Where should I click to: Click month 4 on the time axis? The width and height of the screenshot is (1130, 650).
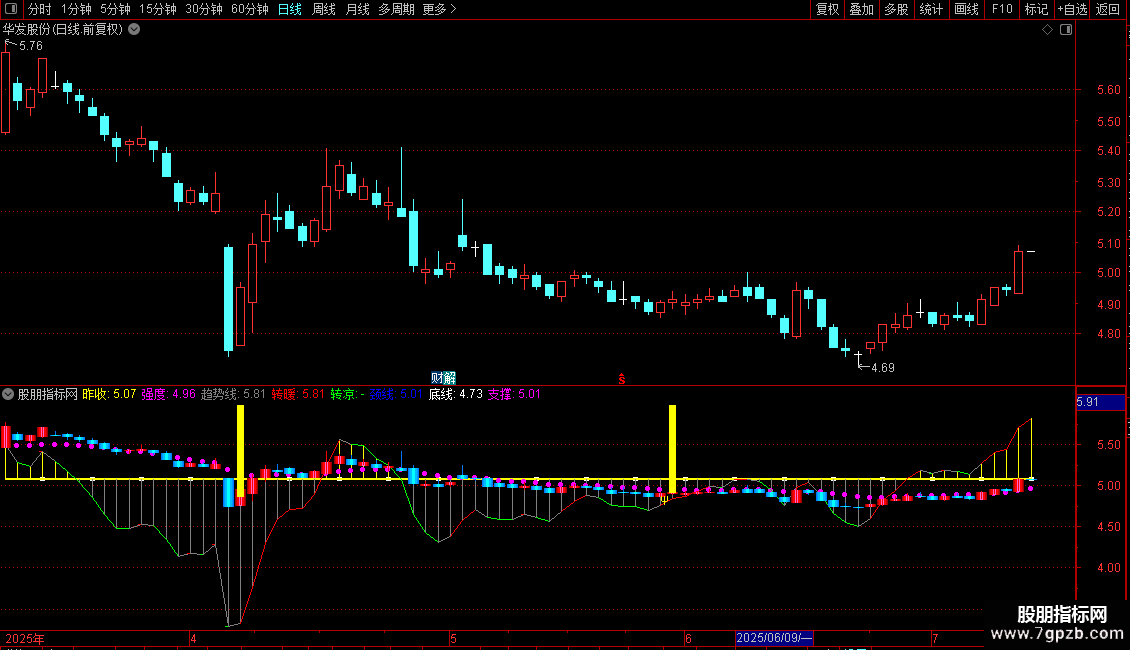[193, 638]
